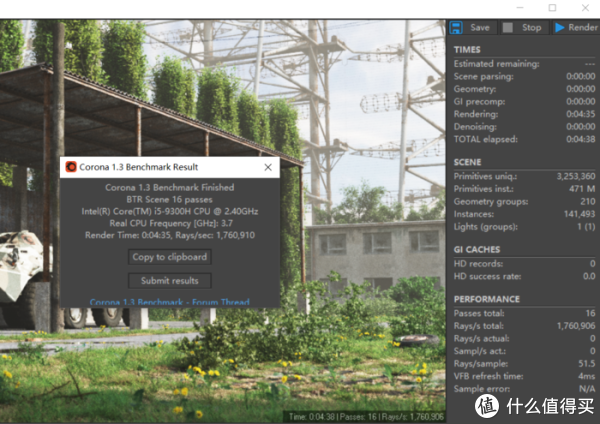Click the Corona logo in the result dialog

(x=71, y=167)
